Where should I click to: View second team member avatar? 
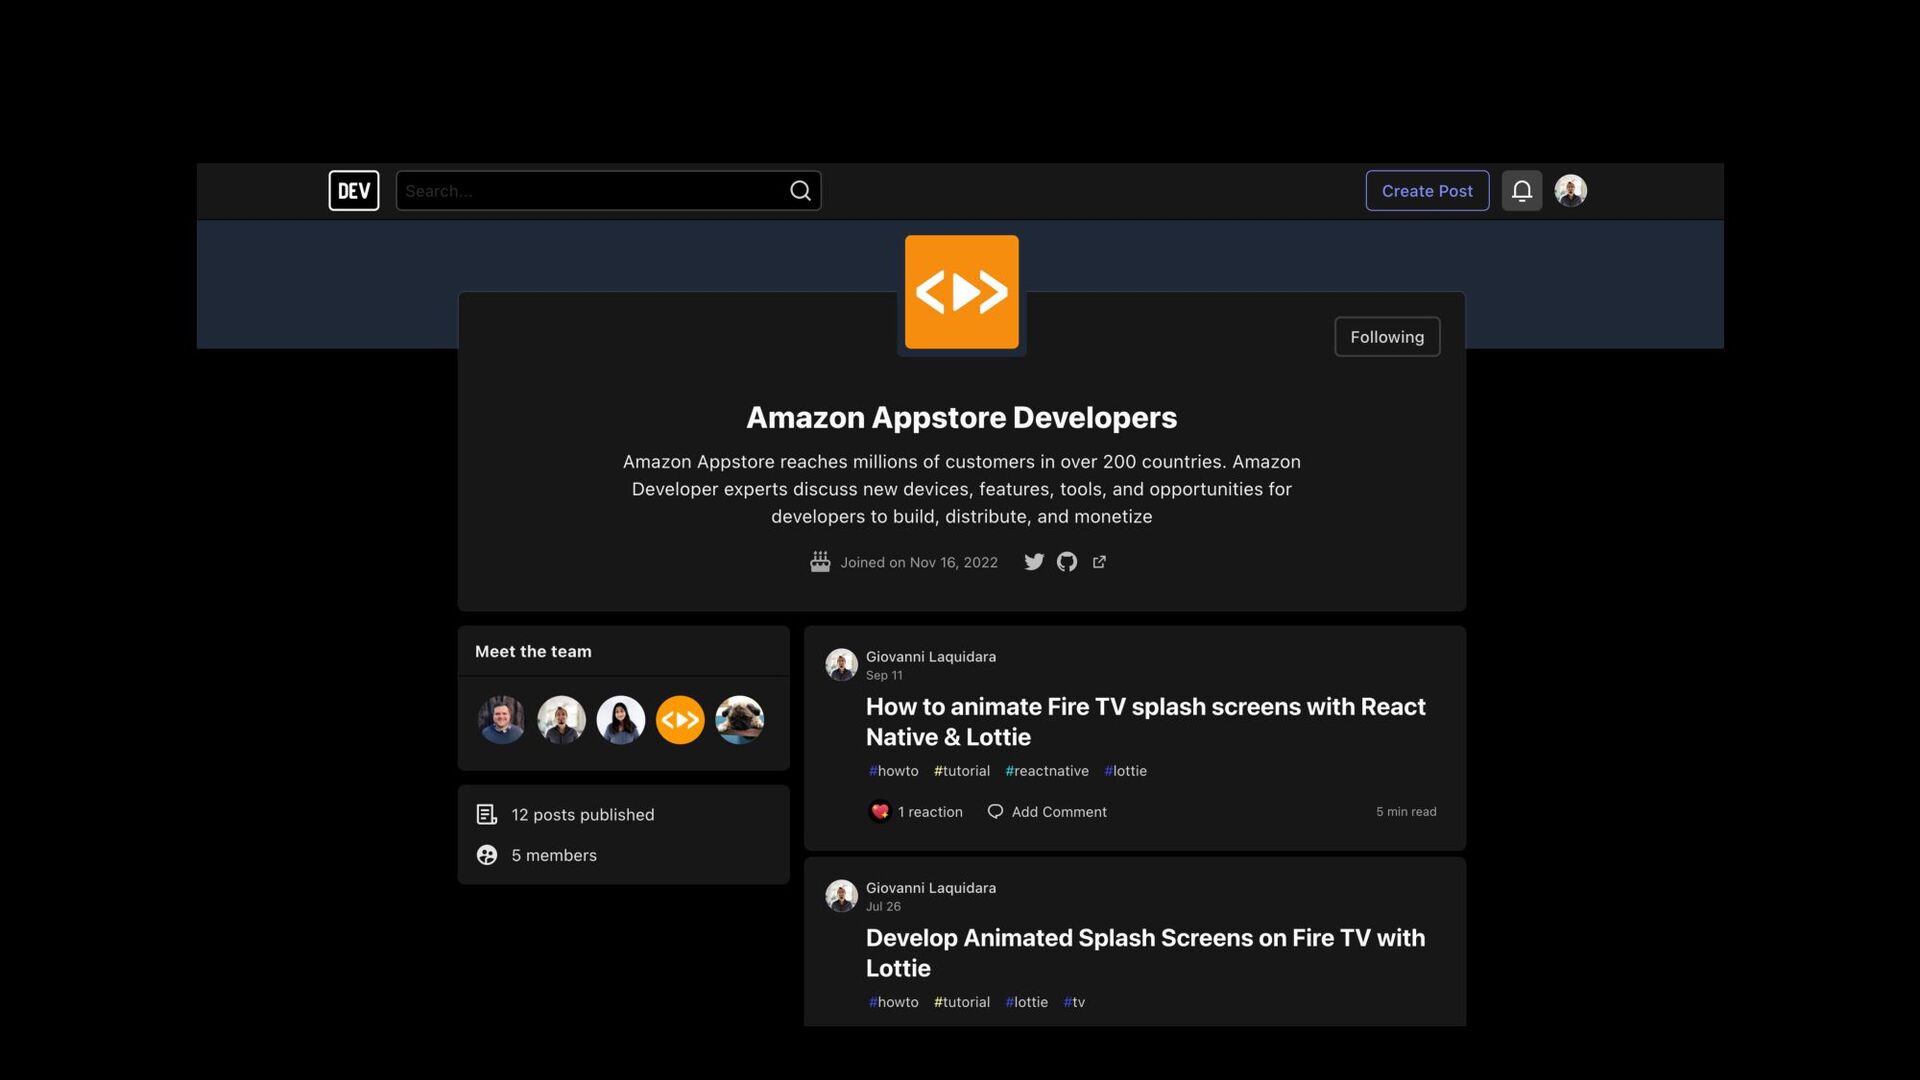pyautogui.click(x=561, y=720)
